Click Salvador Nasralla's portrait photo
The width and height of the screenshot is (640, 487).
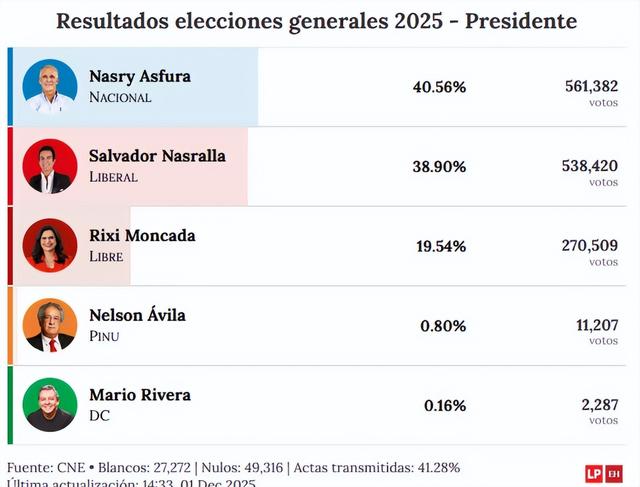[50, 166]
